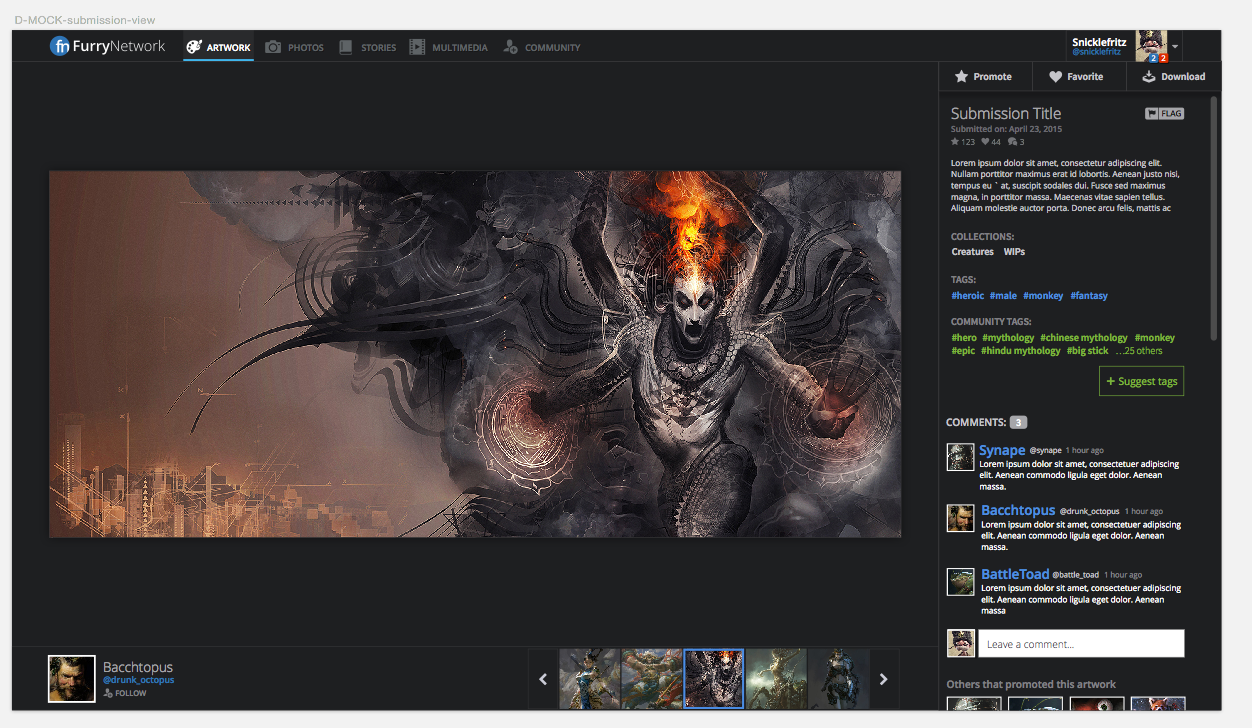This screenshot has height=728, width=1252.
Task: Click the Suggest tags button
Action: [1141, 381]
